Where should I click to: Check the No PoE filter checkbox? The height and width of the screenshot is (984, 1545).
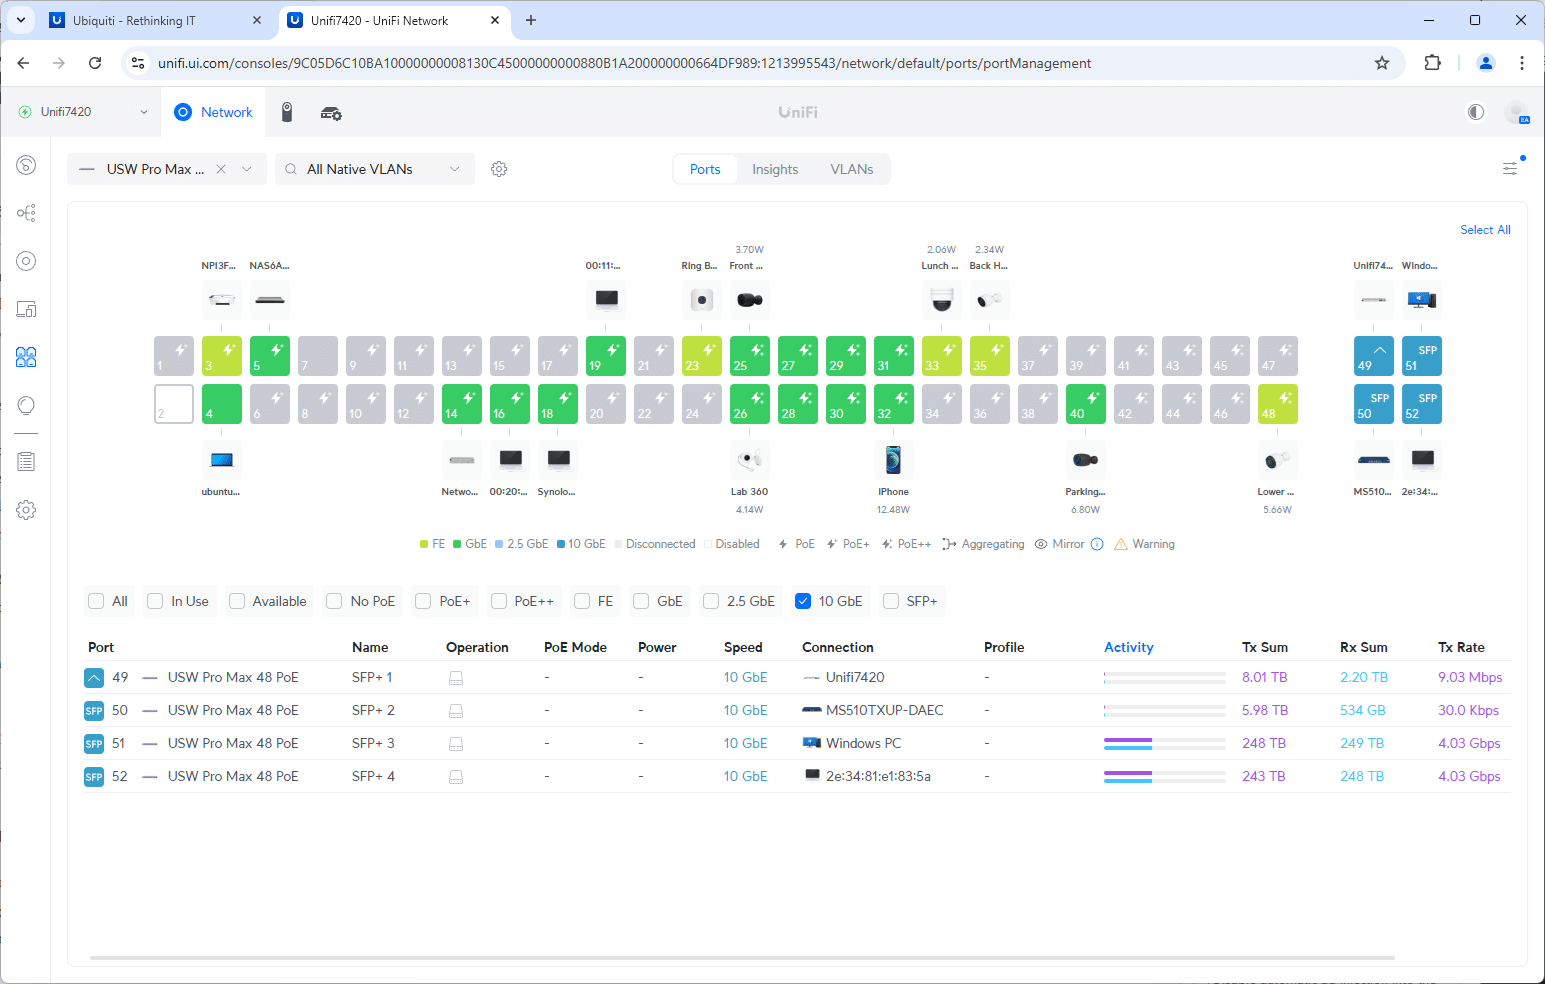(334, 601)
